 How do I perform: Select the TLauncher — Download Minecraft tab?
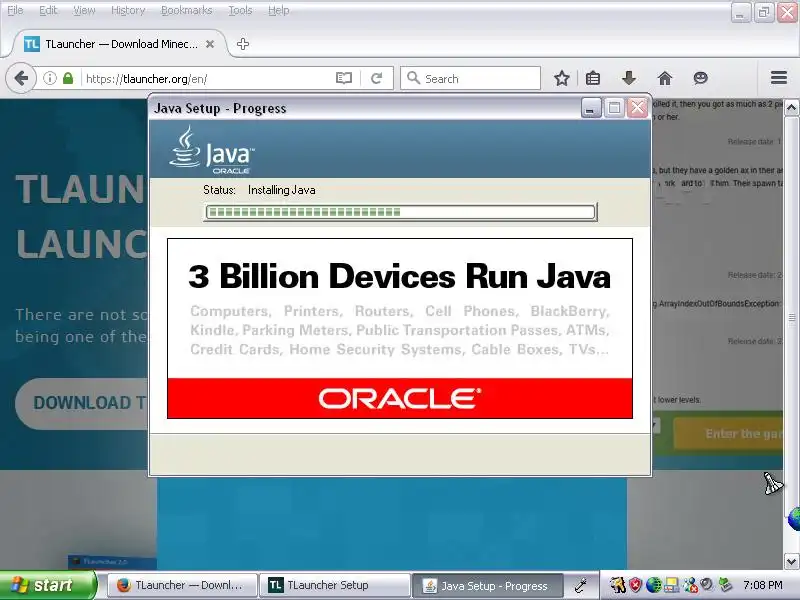[x=118, y=44]
